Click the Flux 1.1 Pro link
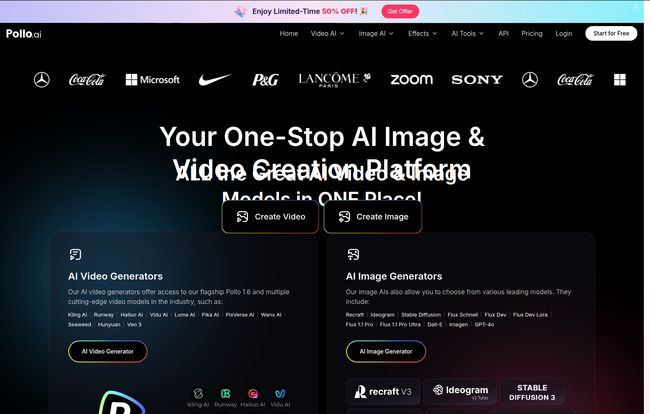The image size is (650, 414). coord(359,324)
